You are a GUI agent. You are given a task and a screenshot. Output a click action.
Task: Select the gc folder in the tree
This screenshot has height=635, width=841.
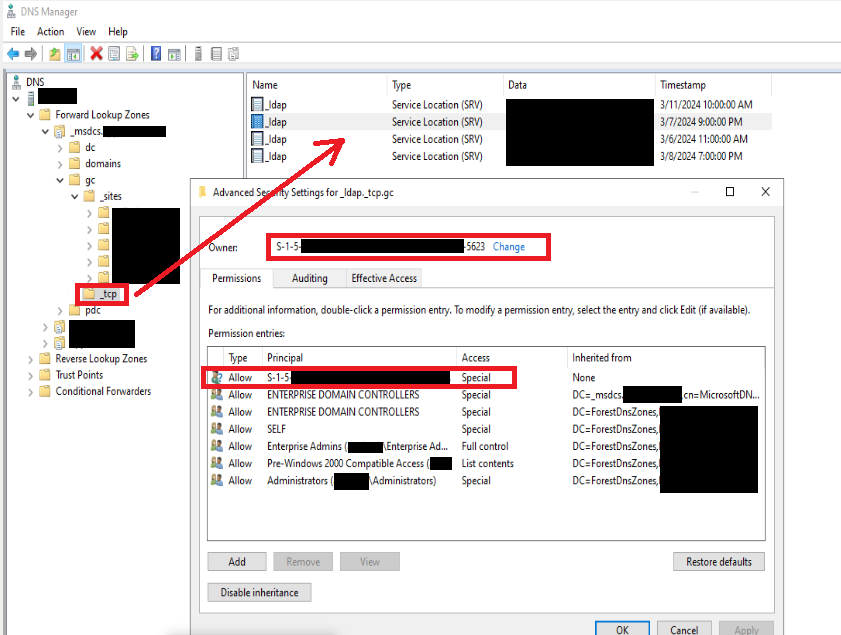click(90, 180)
